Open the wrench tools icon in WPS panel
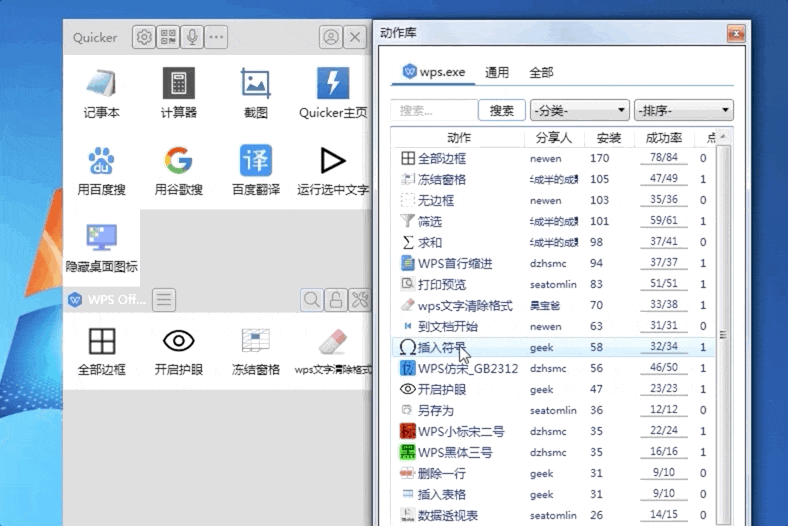Screen dimensions: 788x526 click(x=360, y=300)
